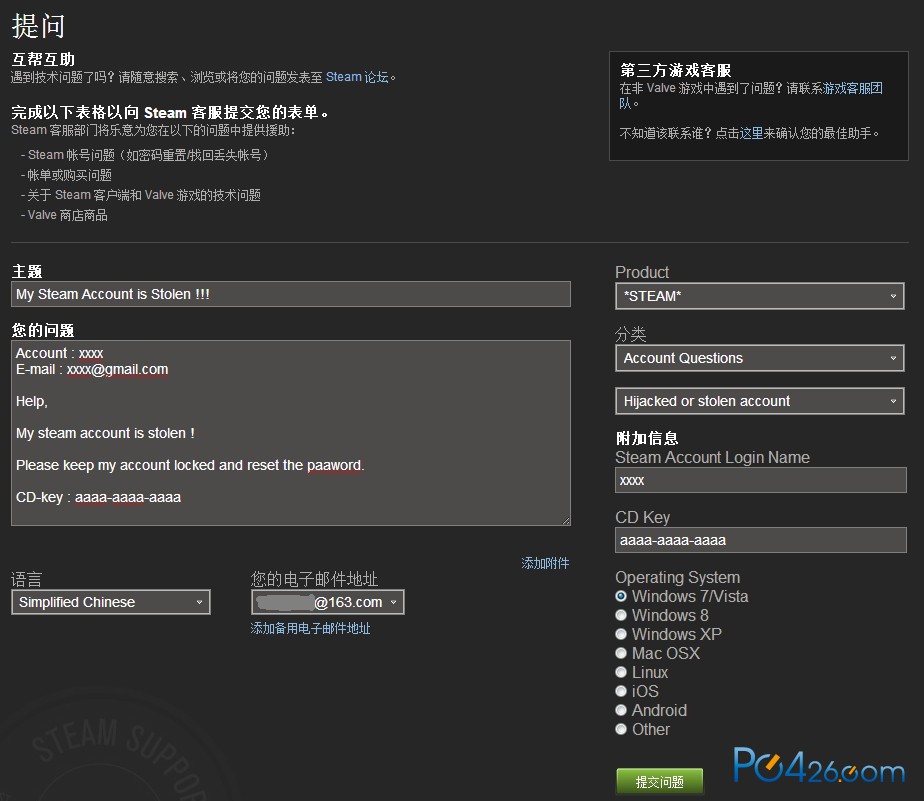Focus Steam Account Login Name field
This screenshot has width=924, height=801.
(x=761, y=480)
